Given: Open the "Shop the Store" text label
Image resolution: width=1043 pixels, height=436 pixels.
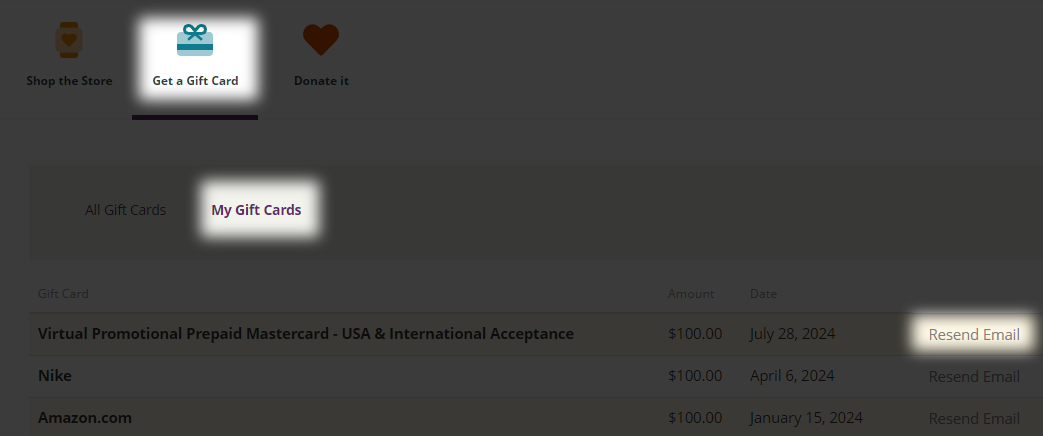Looking at the screenshot, I should (69, 81).
